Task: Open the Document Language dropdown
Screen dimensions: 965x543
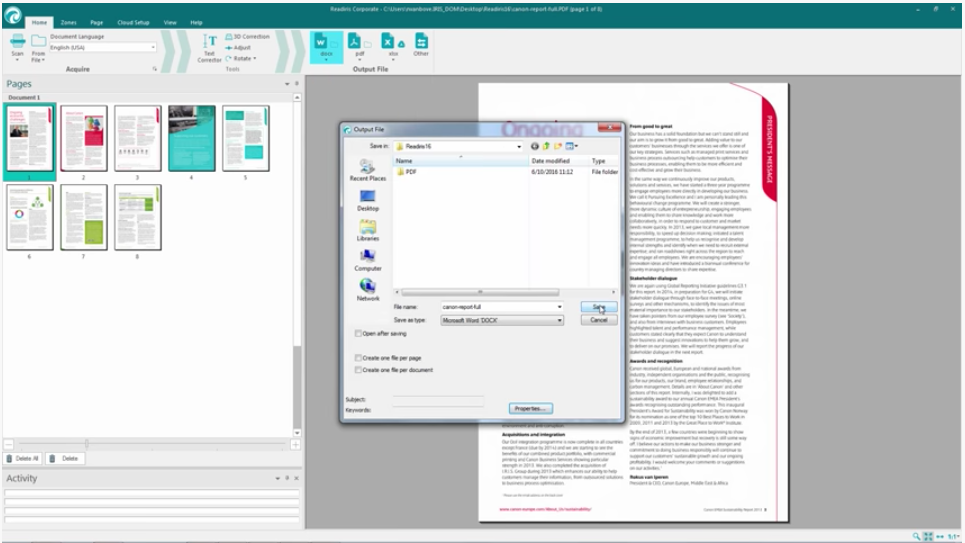Action: click(x=153, y=47)
